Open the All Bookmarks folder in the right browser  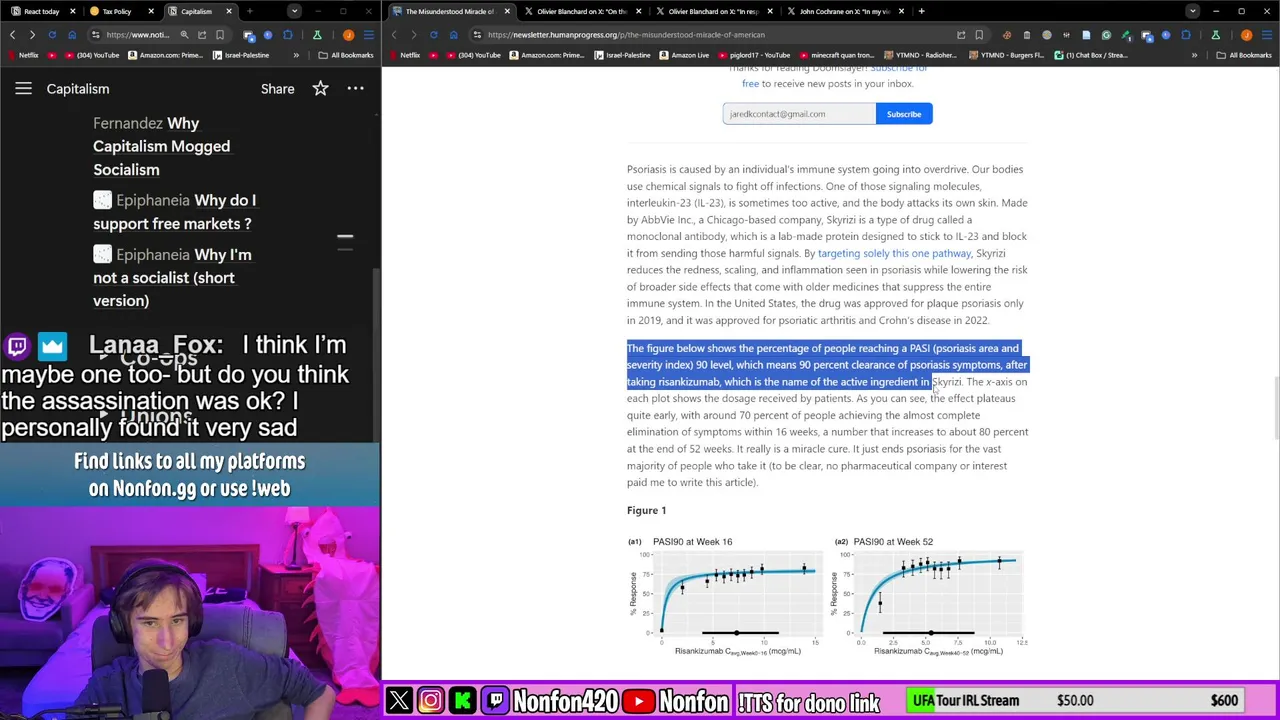click(x=1244, y=55)
